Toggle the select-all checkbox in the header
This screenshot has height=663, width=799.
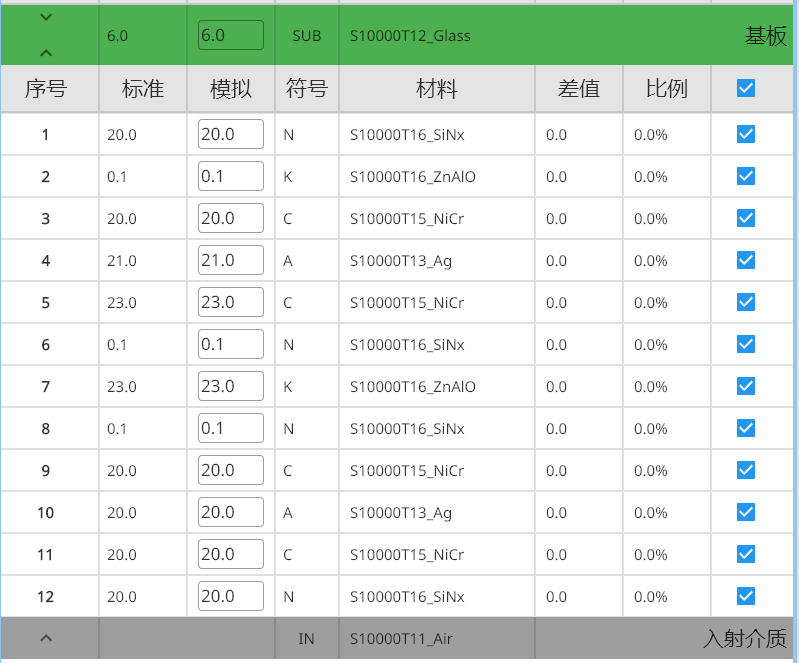pyautogui.click(x=745, y=89)
